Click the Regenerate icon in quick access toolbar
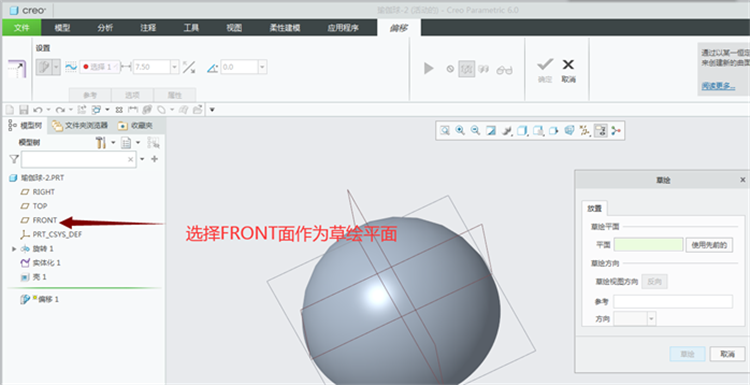 81,110
